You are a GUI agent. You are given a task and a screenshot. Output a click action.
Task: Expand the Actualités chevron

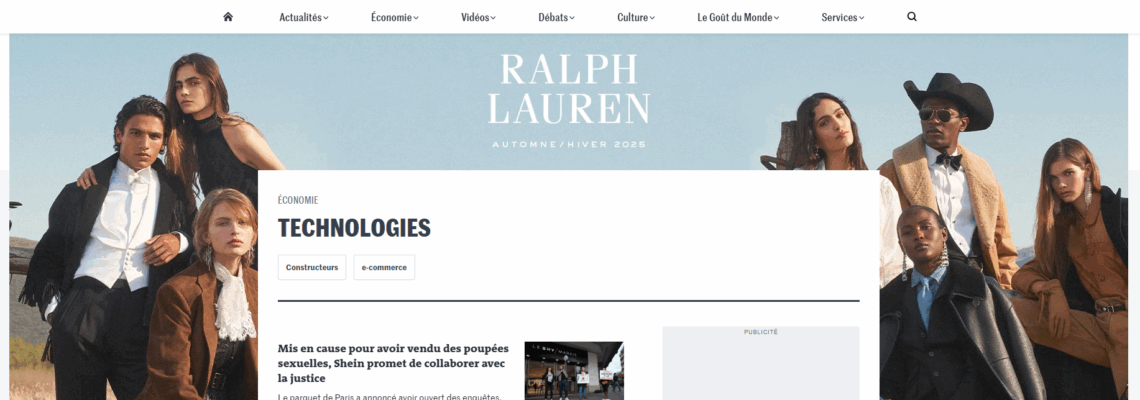pyautogui.click(x=326, y=18)
